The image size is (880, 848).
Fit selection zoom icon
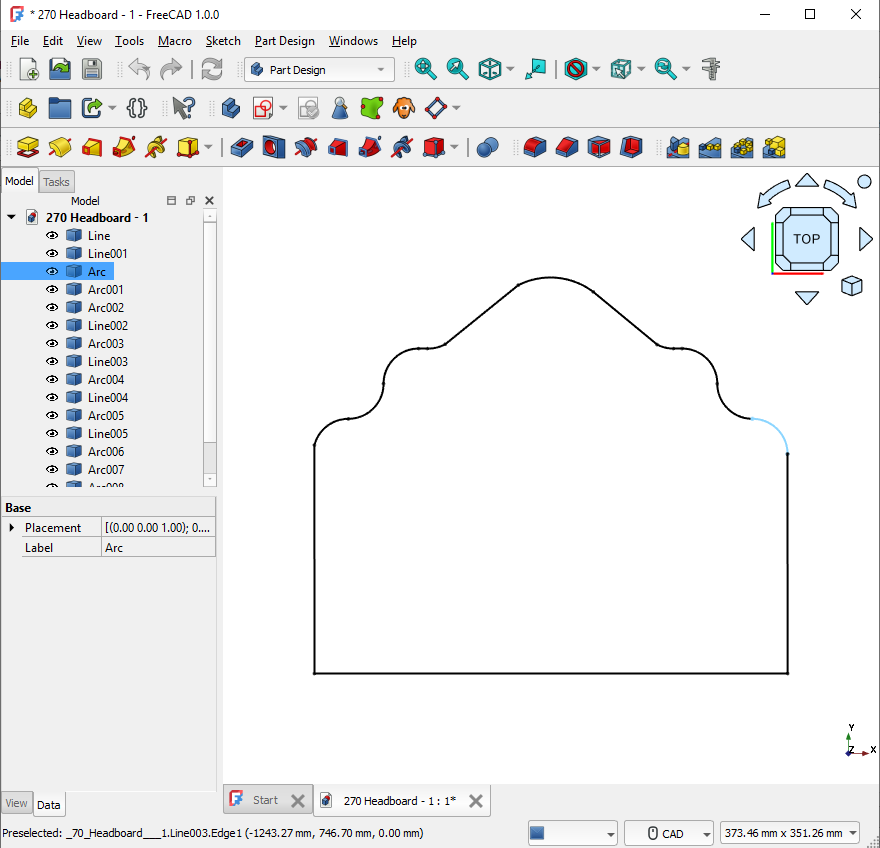(x=457, y=69)
